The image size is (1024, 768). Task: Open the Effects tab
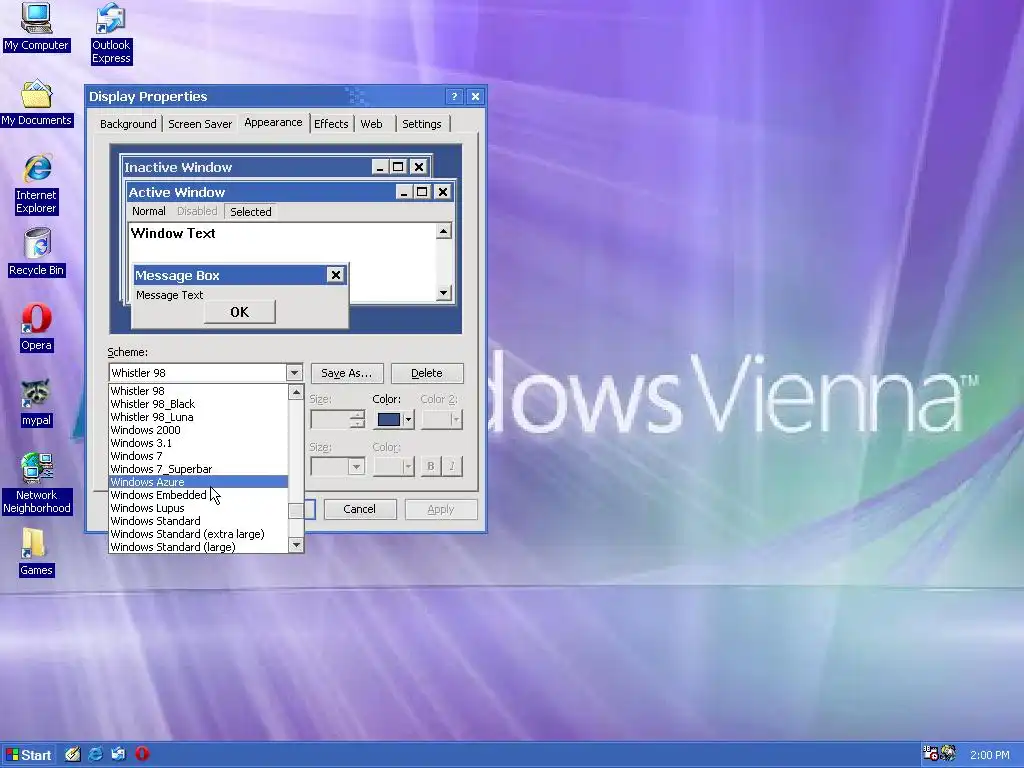pos(331,124)
